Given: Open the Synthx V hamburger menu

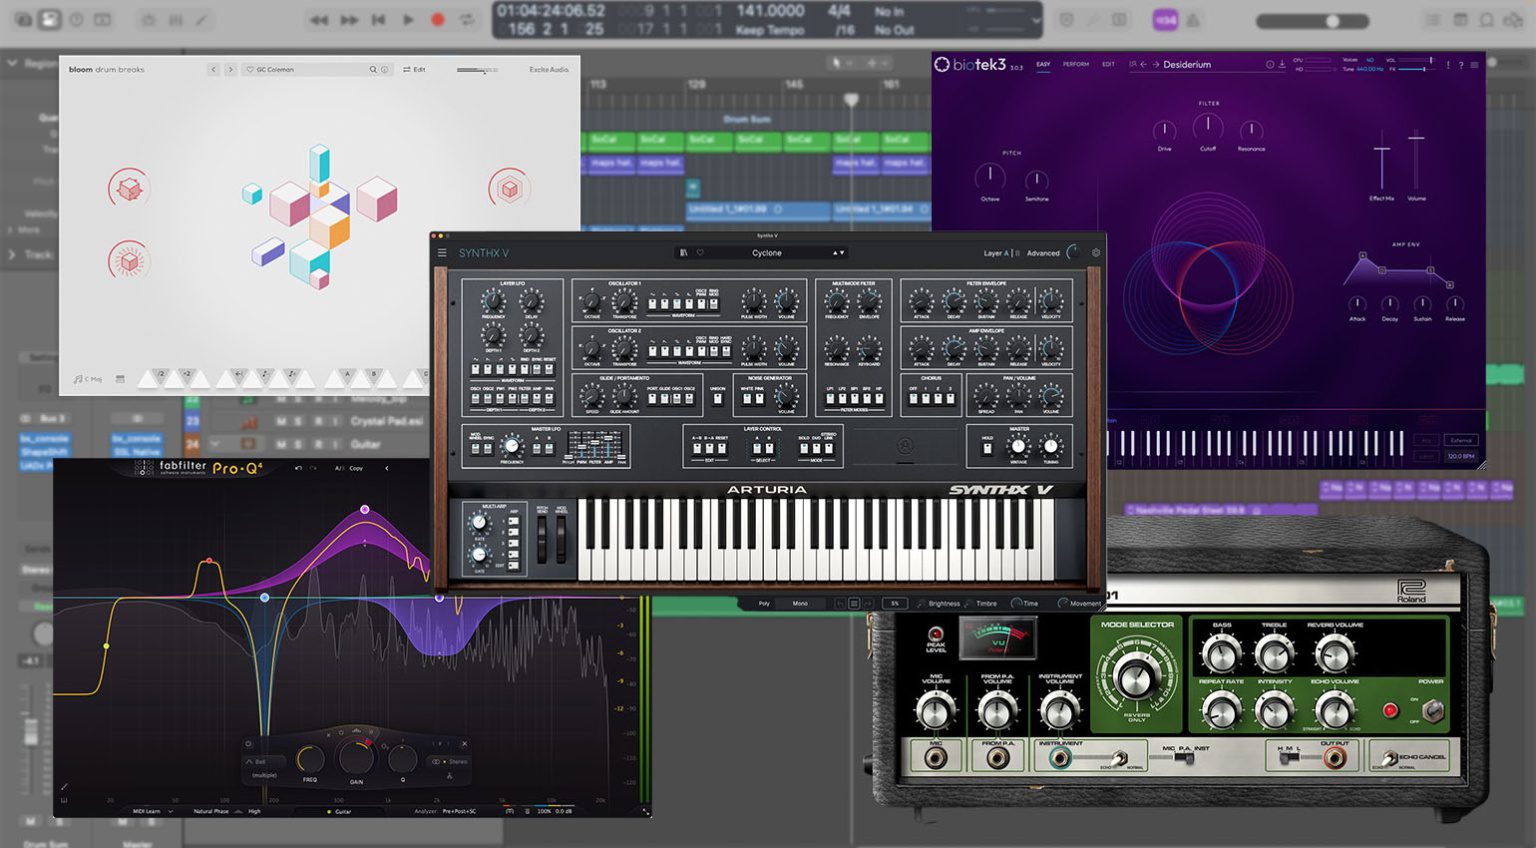Looking at the screenshot, I should (x=442, y=253).
